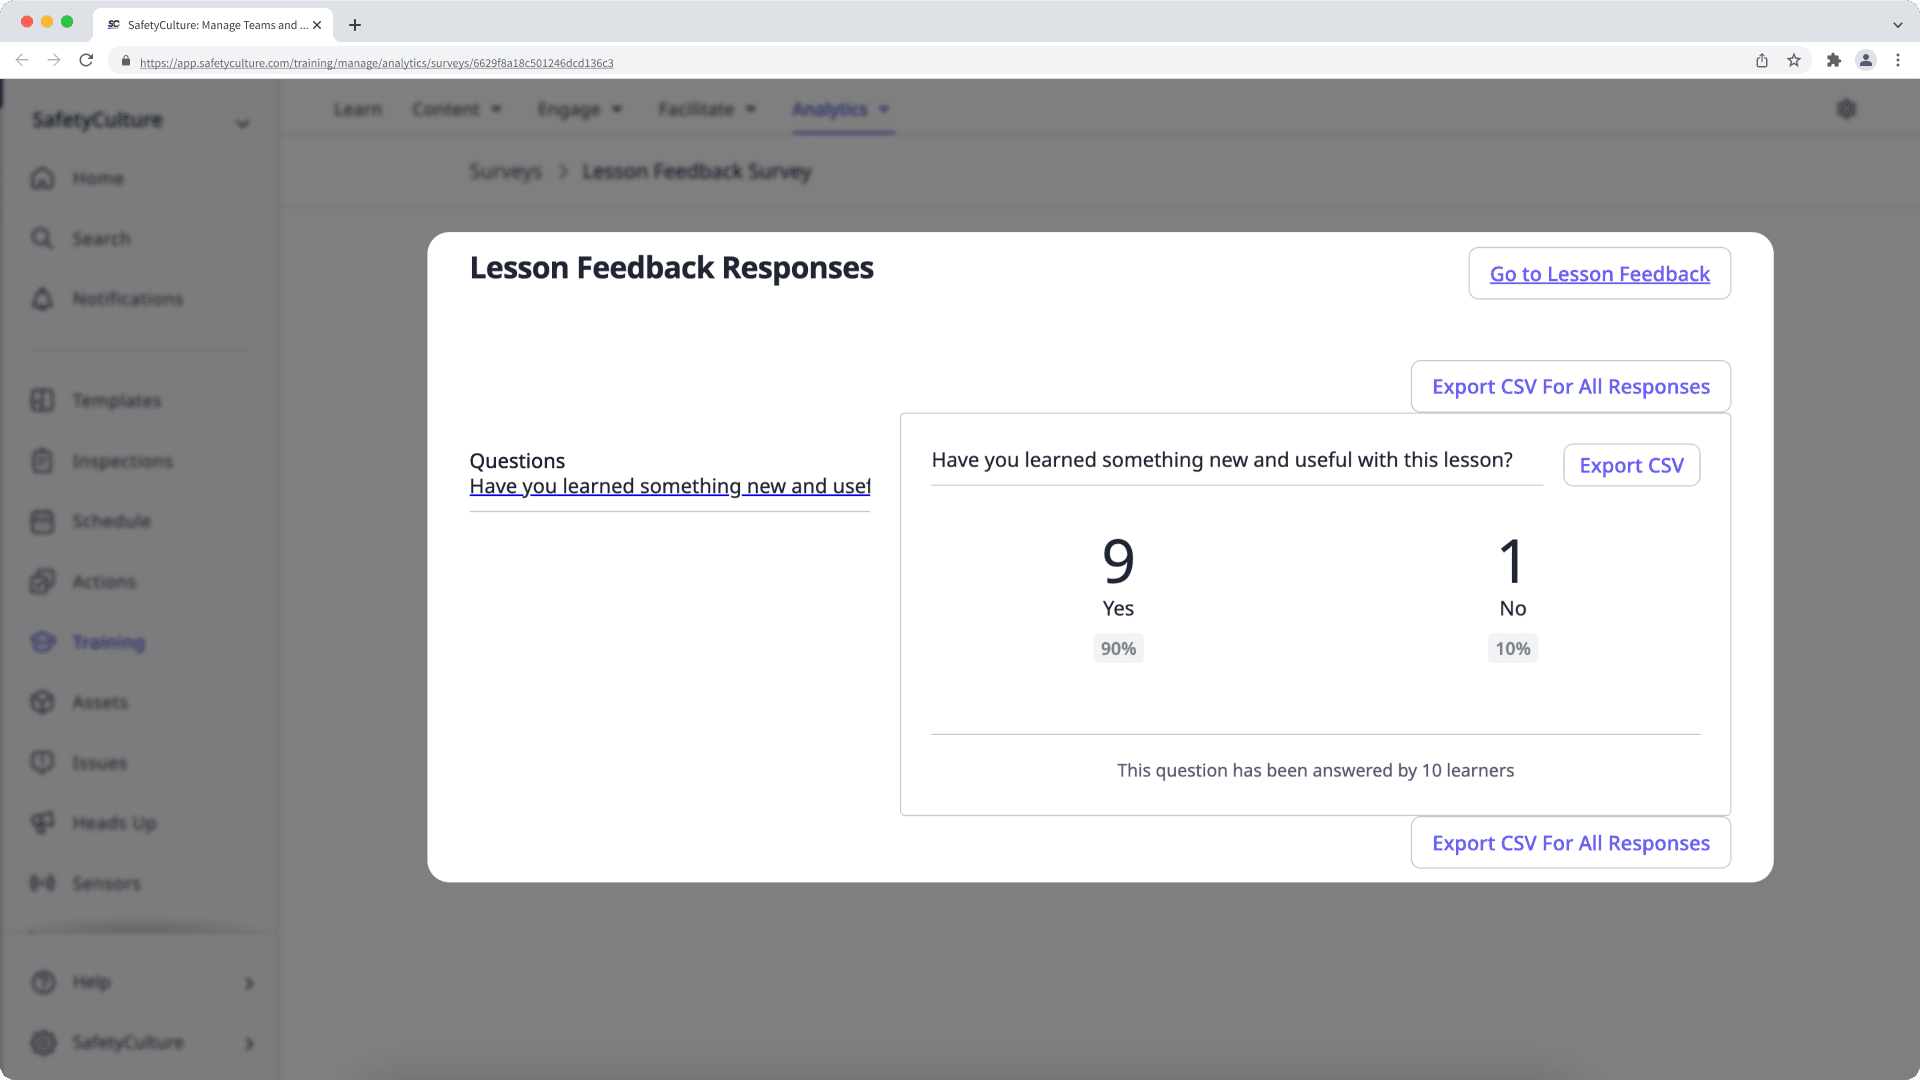Select the Training graduation cap icon
This screenshot has height=1080, width=1920.
click(42, 642)
